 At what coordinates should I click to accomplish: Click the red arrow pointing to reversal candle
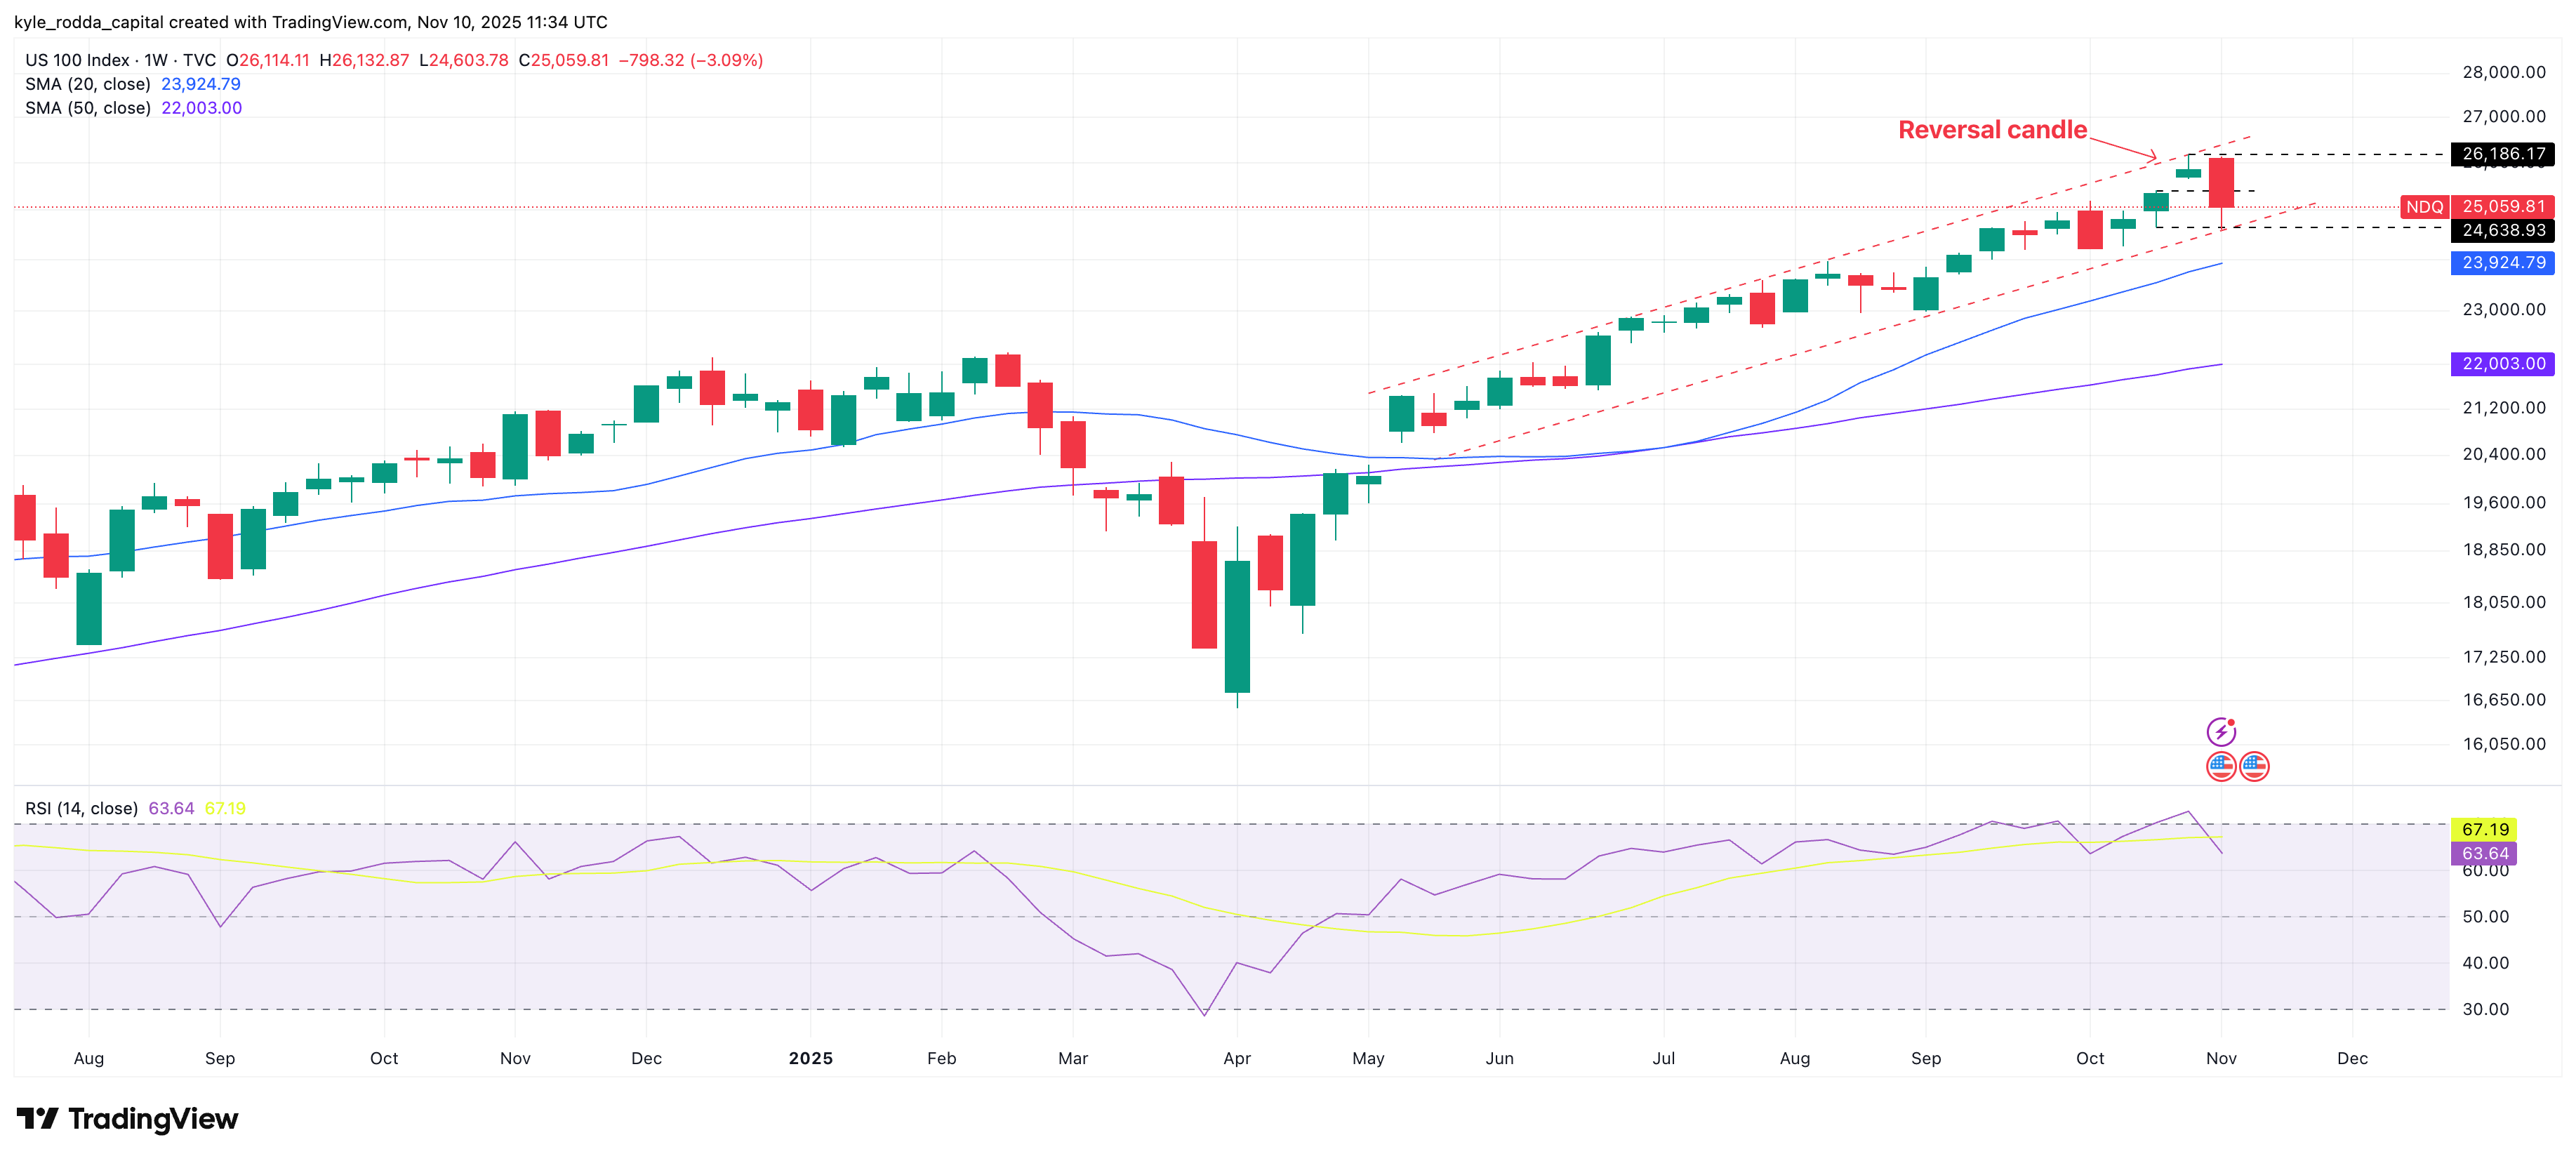pos(2122,148)
